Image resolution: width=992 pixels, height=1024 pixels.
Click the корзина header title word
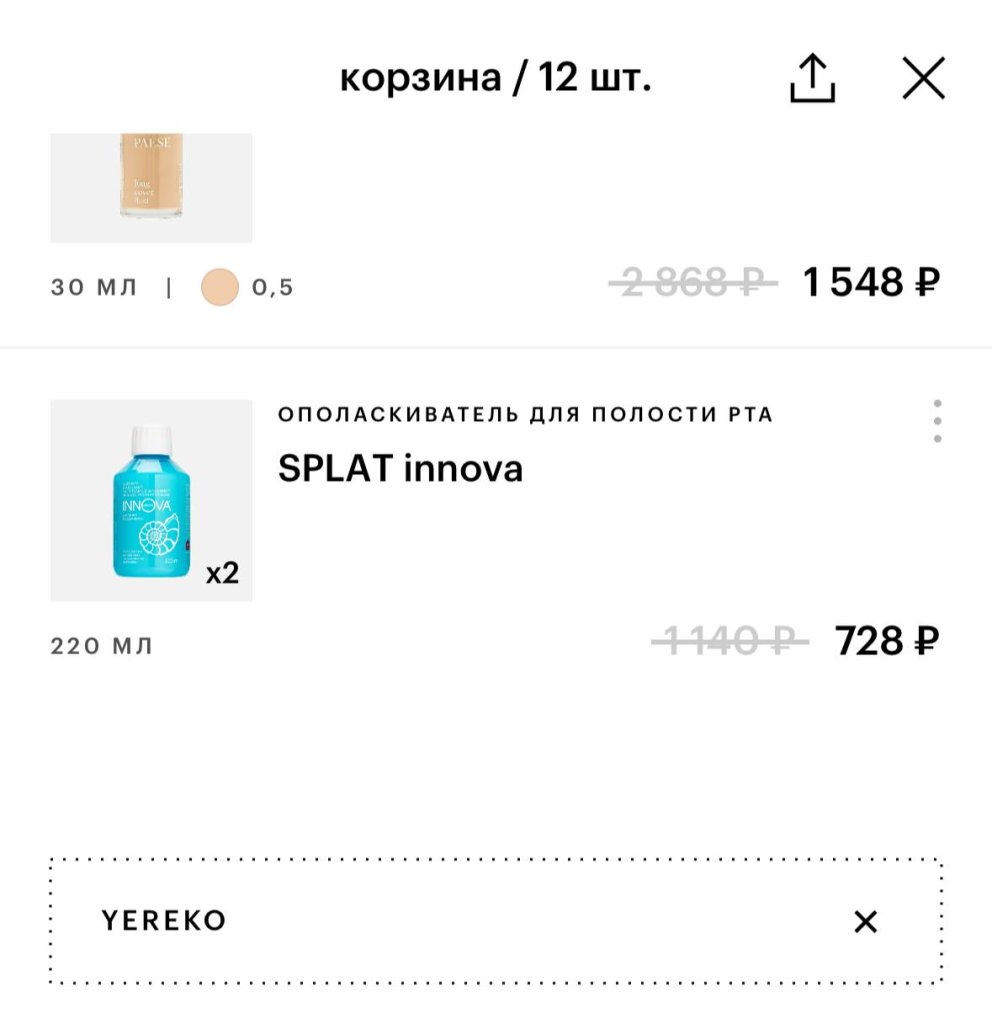pyautogui.click(x=420, y=78)
